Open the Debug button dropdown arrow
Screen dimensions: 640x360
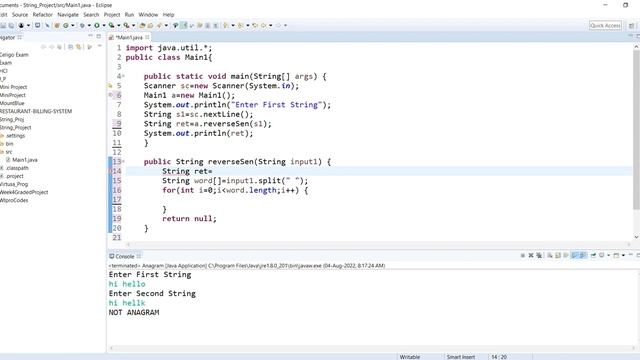[89, 25]
